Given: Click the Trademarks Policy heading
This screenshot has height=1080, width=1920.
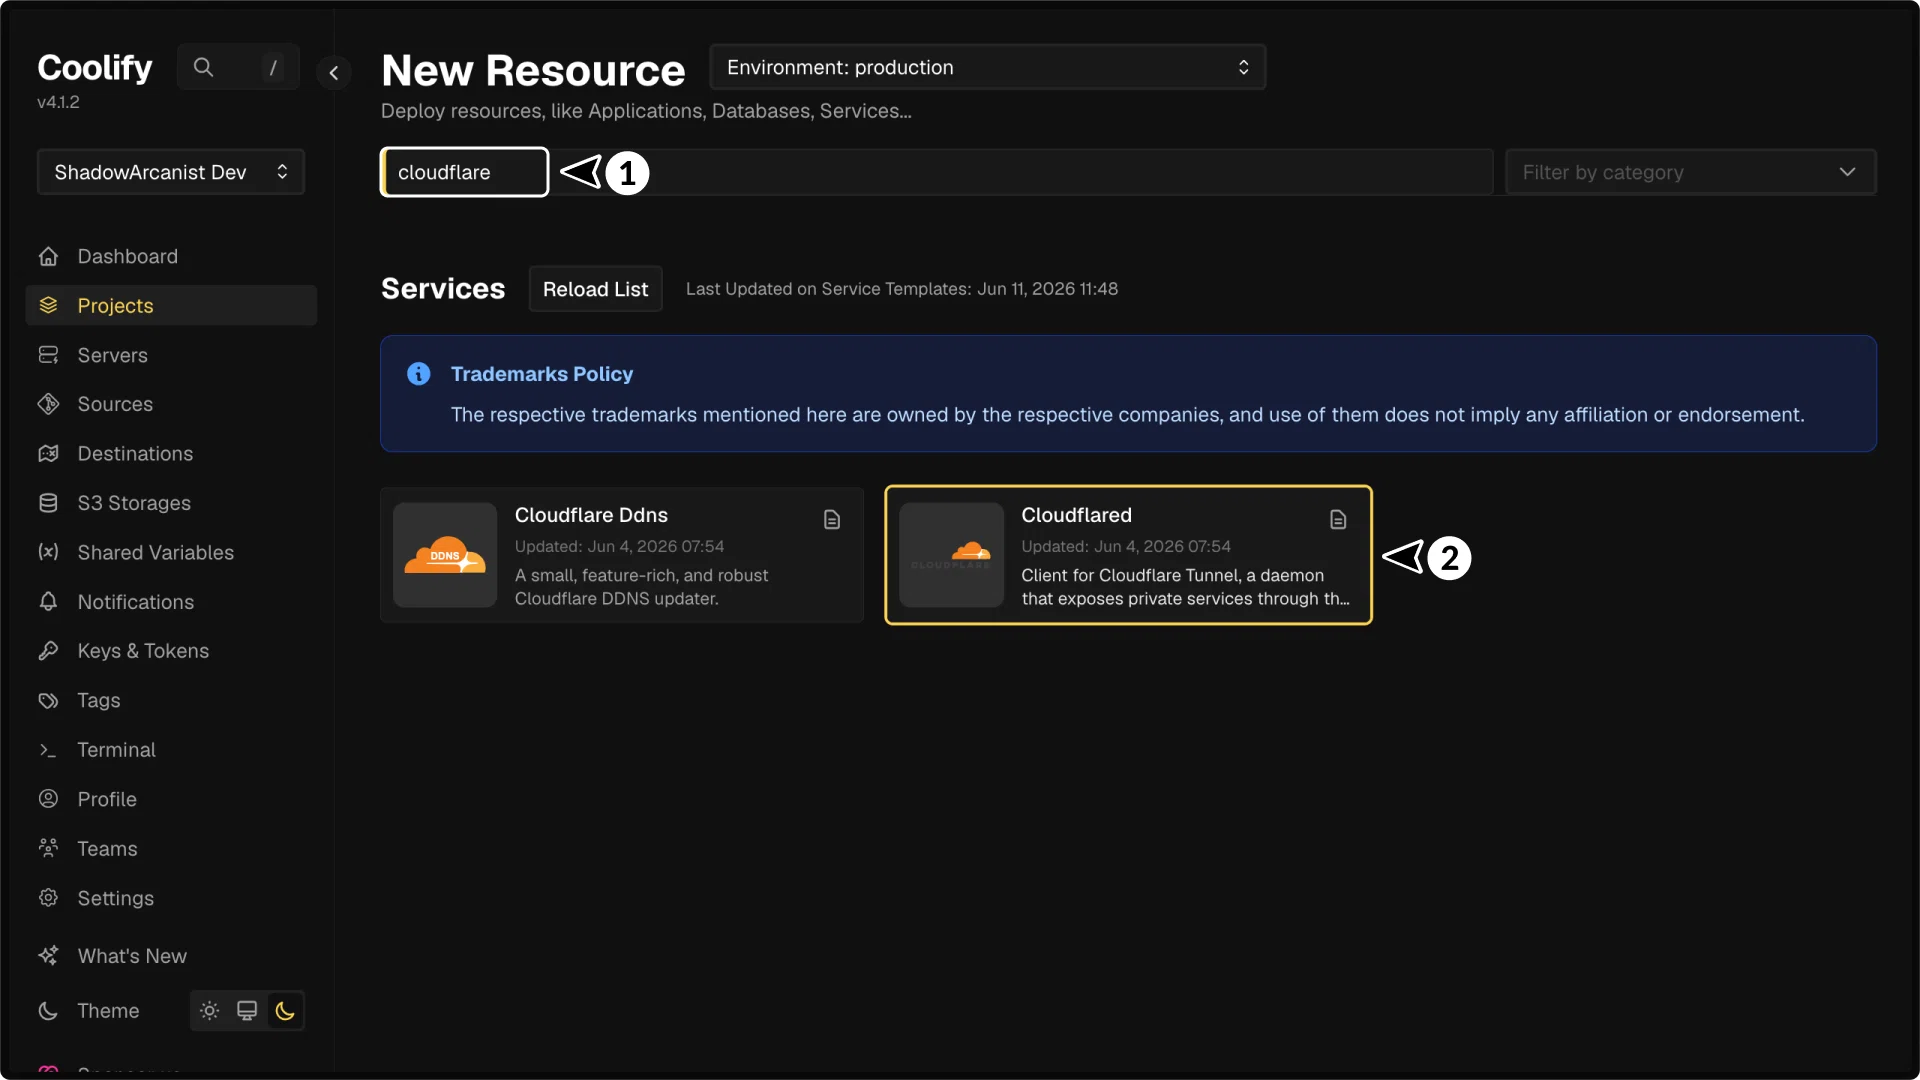Looking at the screenshot, I should [542, 374].
